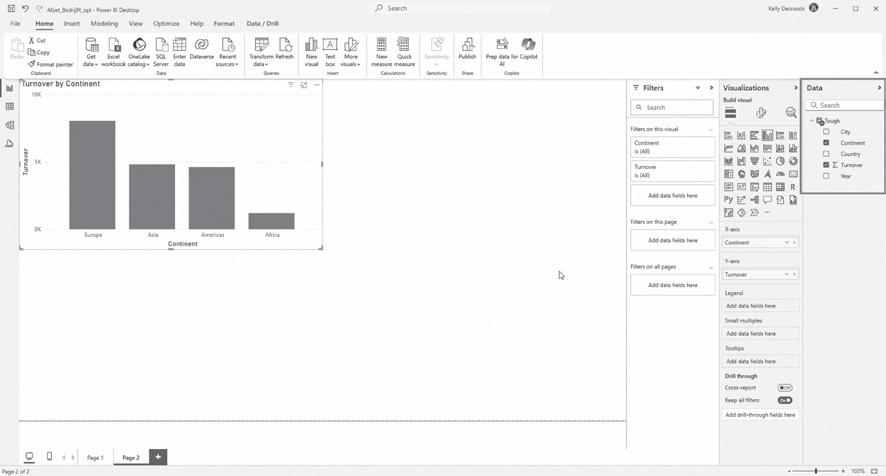
Task: Open the Recent sources dropdown
Action: click(x=228, y=52)
